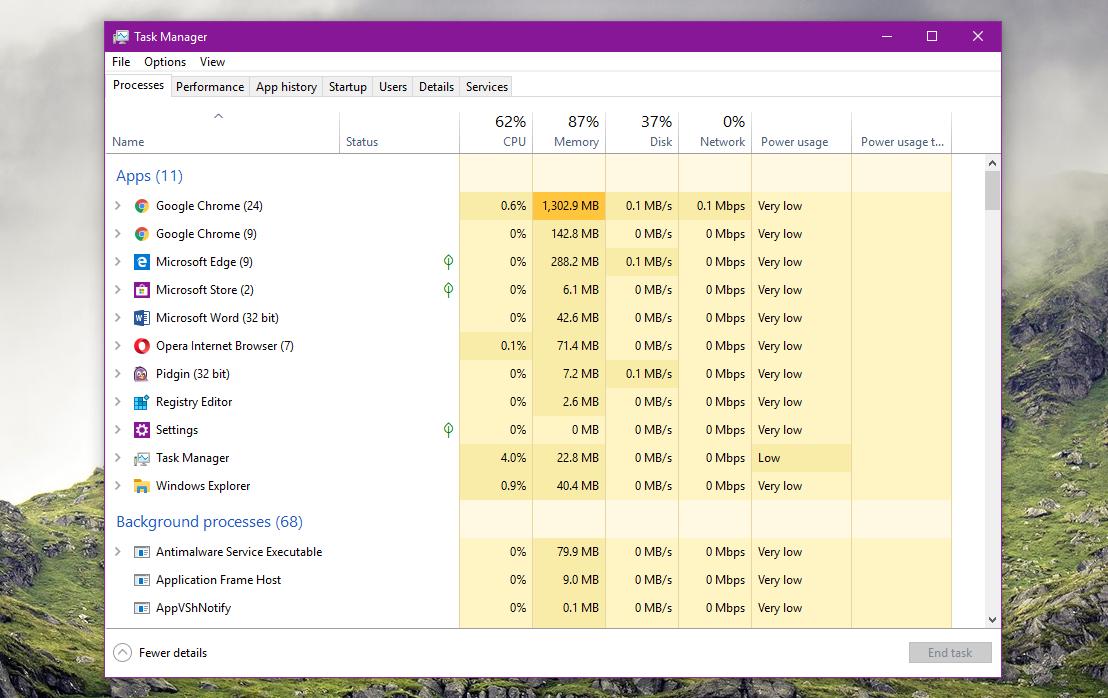Switch to the Performance tab
Viewport: 1108px width, 698px height.
click(210, 87)
